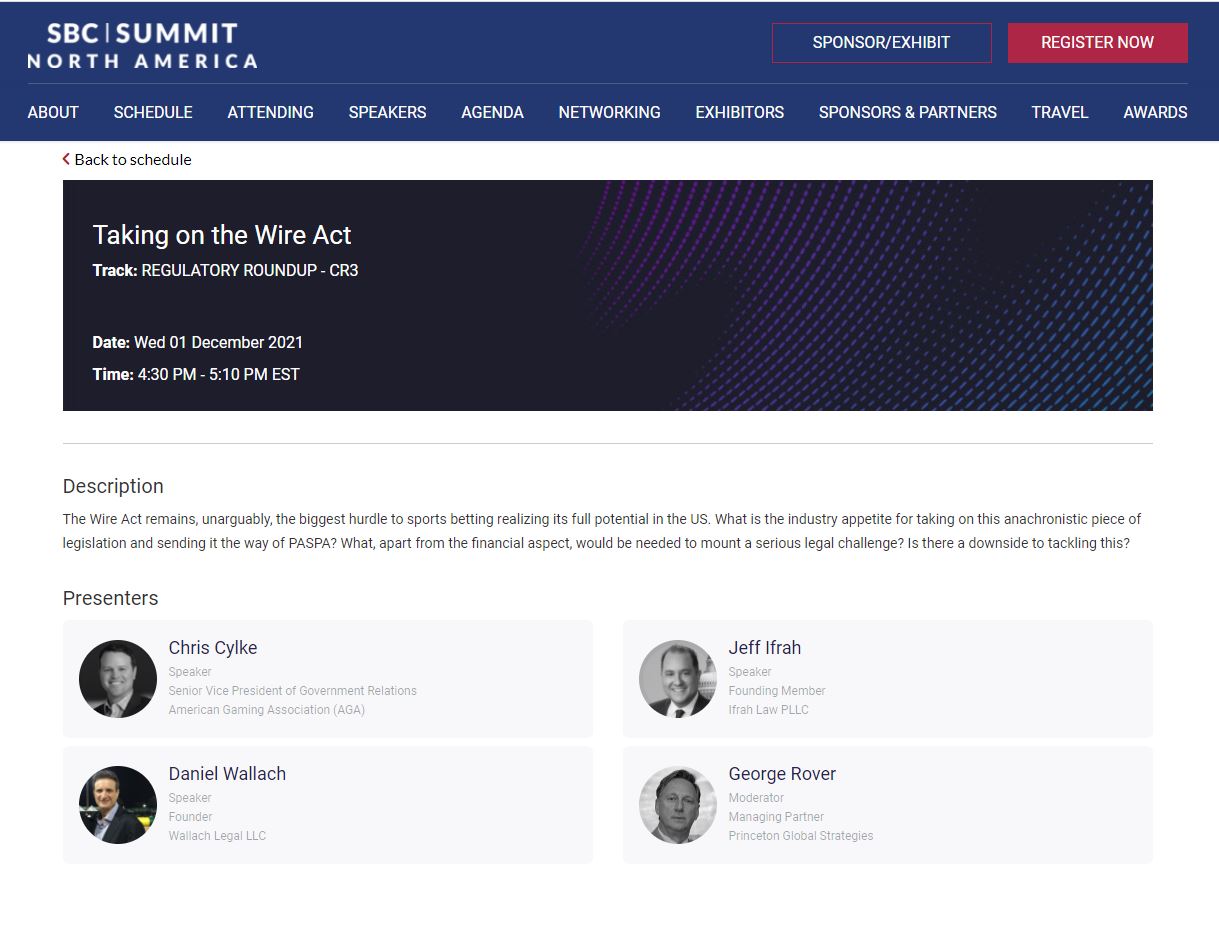1219x943 pixels.
Task: Open the Agenda navigation item
Action: (492, 112)
